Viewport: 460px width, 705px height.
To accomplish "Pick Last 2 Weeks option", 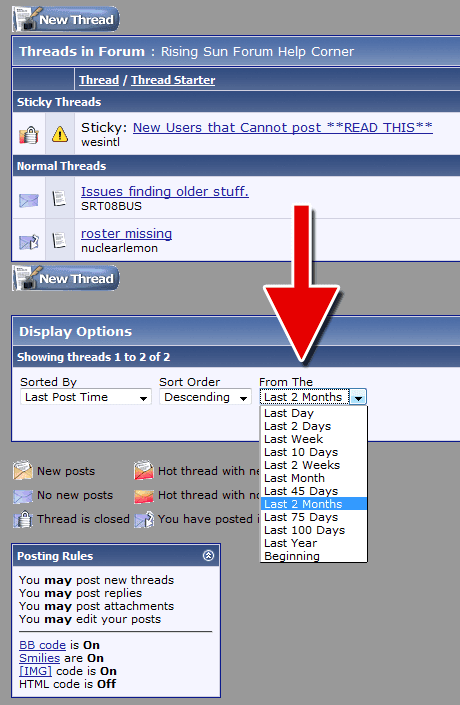I will (x=314, y=465).
